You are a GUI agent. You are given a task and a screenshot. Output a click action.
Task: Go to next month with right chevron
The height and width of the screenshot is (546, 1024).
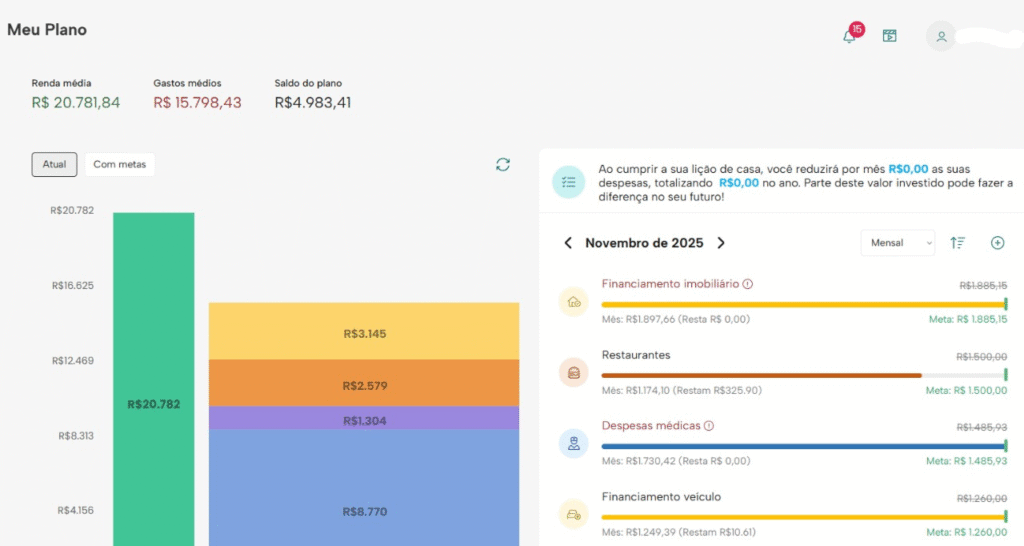(x=721, y=243)
